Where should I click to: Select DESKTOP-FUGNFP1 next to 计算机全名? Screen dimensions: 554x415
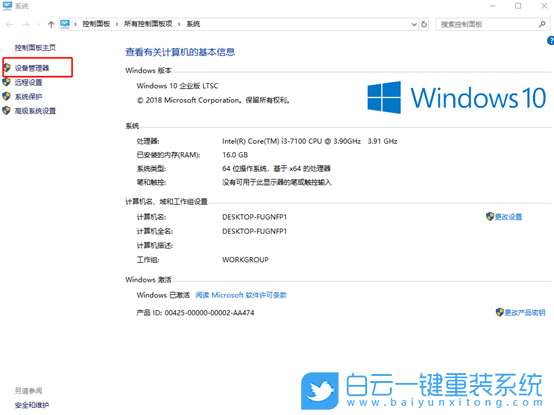coord(254,231)
